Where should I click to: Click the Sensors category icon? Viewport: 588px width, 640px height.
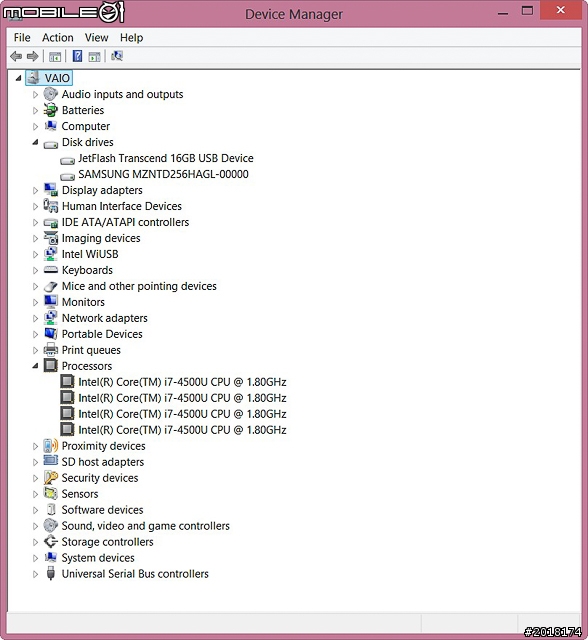51,493
